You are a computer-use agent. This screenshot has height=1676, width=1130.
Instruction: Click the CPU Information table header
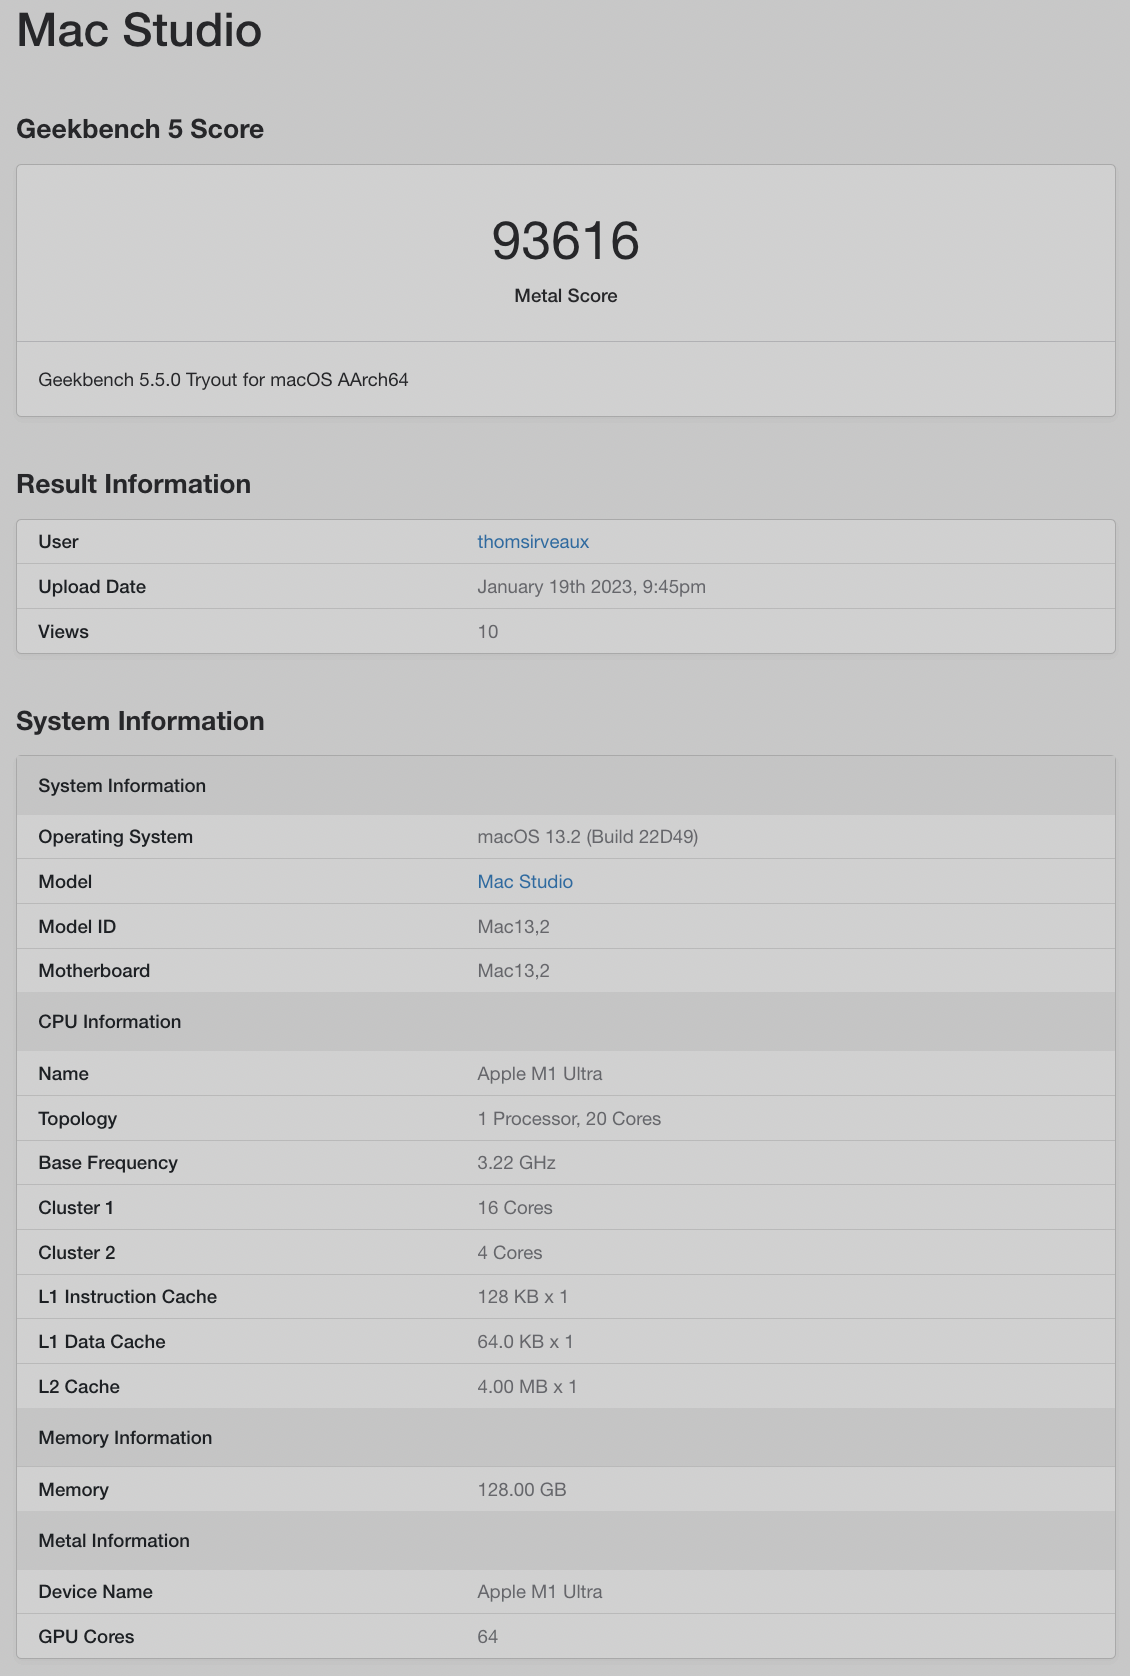pyautogui.click(x=110, y=1022)
